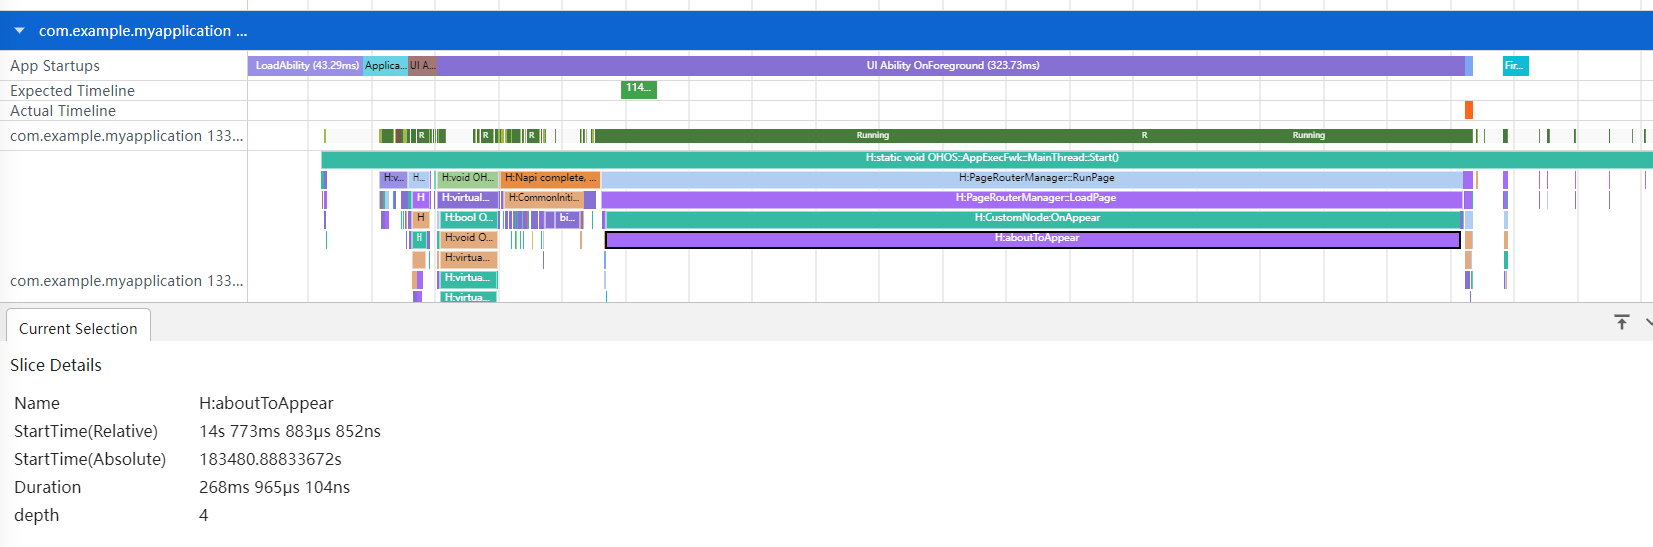Click the green 114... expected frame
Screen dimensions: 1653x547
point(639,89)
